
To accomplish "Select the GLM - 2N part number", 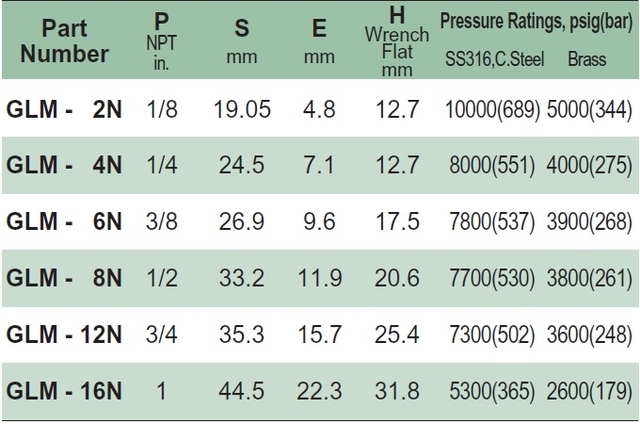I will pyautogui.click(x=64, y=109).
